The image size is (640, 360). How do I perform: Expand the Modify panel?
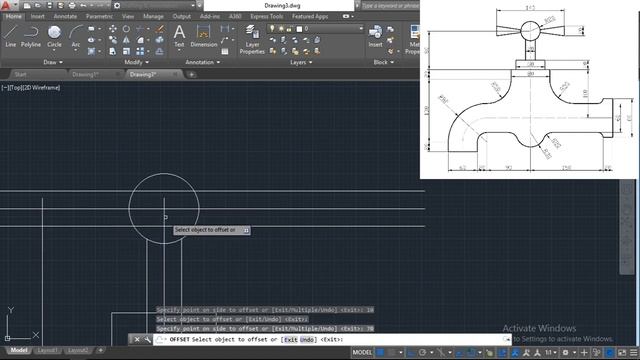(136, 62)
